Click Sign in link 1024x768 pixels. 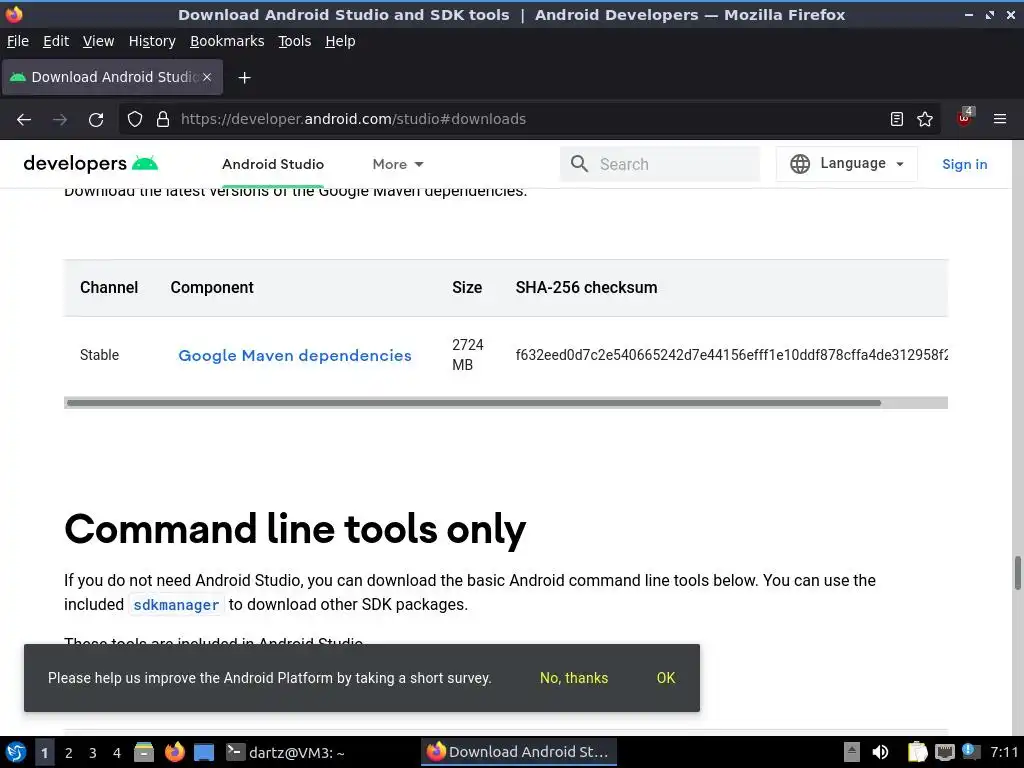tap(965, 164)
